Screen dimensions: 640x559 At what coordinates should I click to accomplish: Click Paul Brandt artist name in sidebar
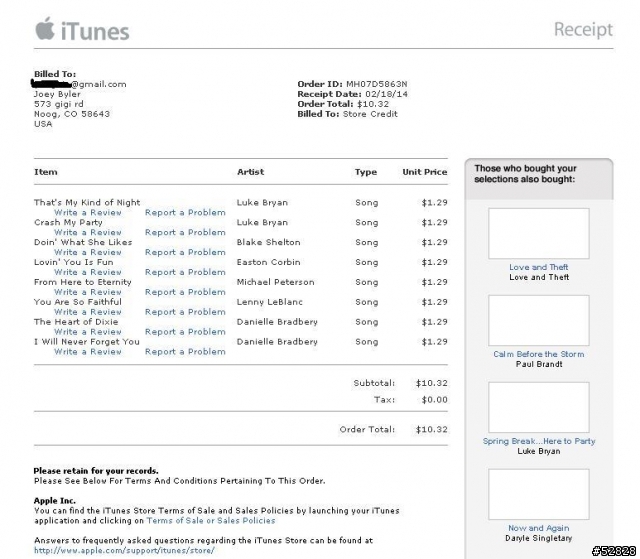click(539, 364)
